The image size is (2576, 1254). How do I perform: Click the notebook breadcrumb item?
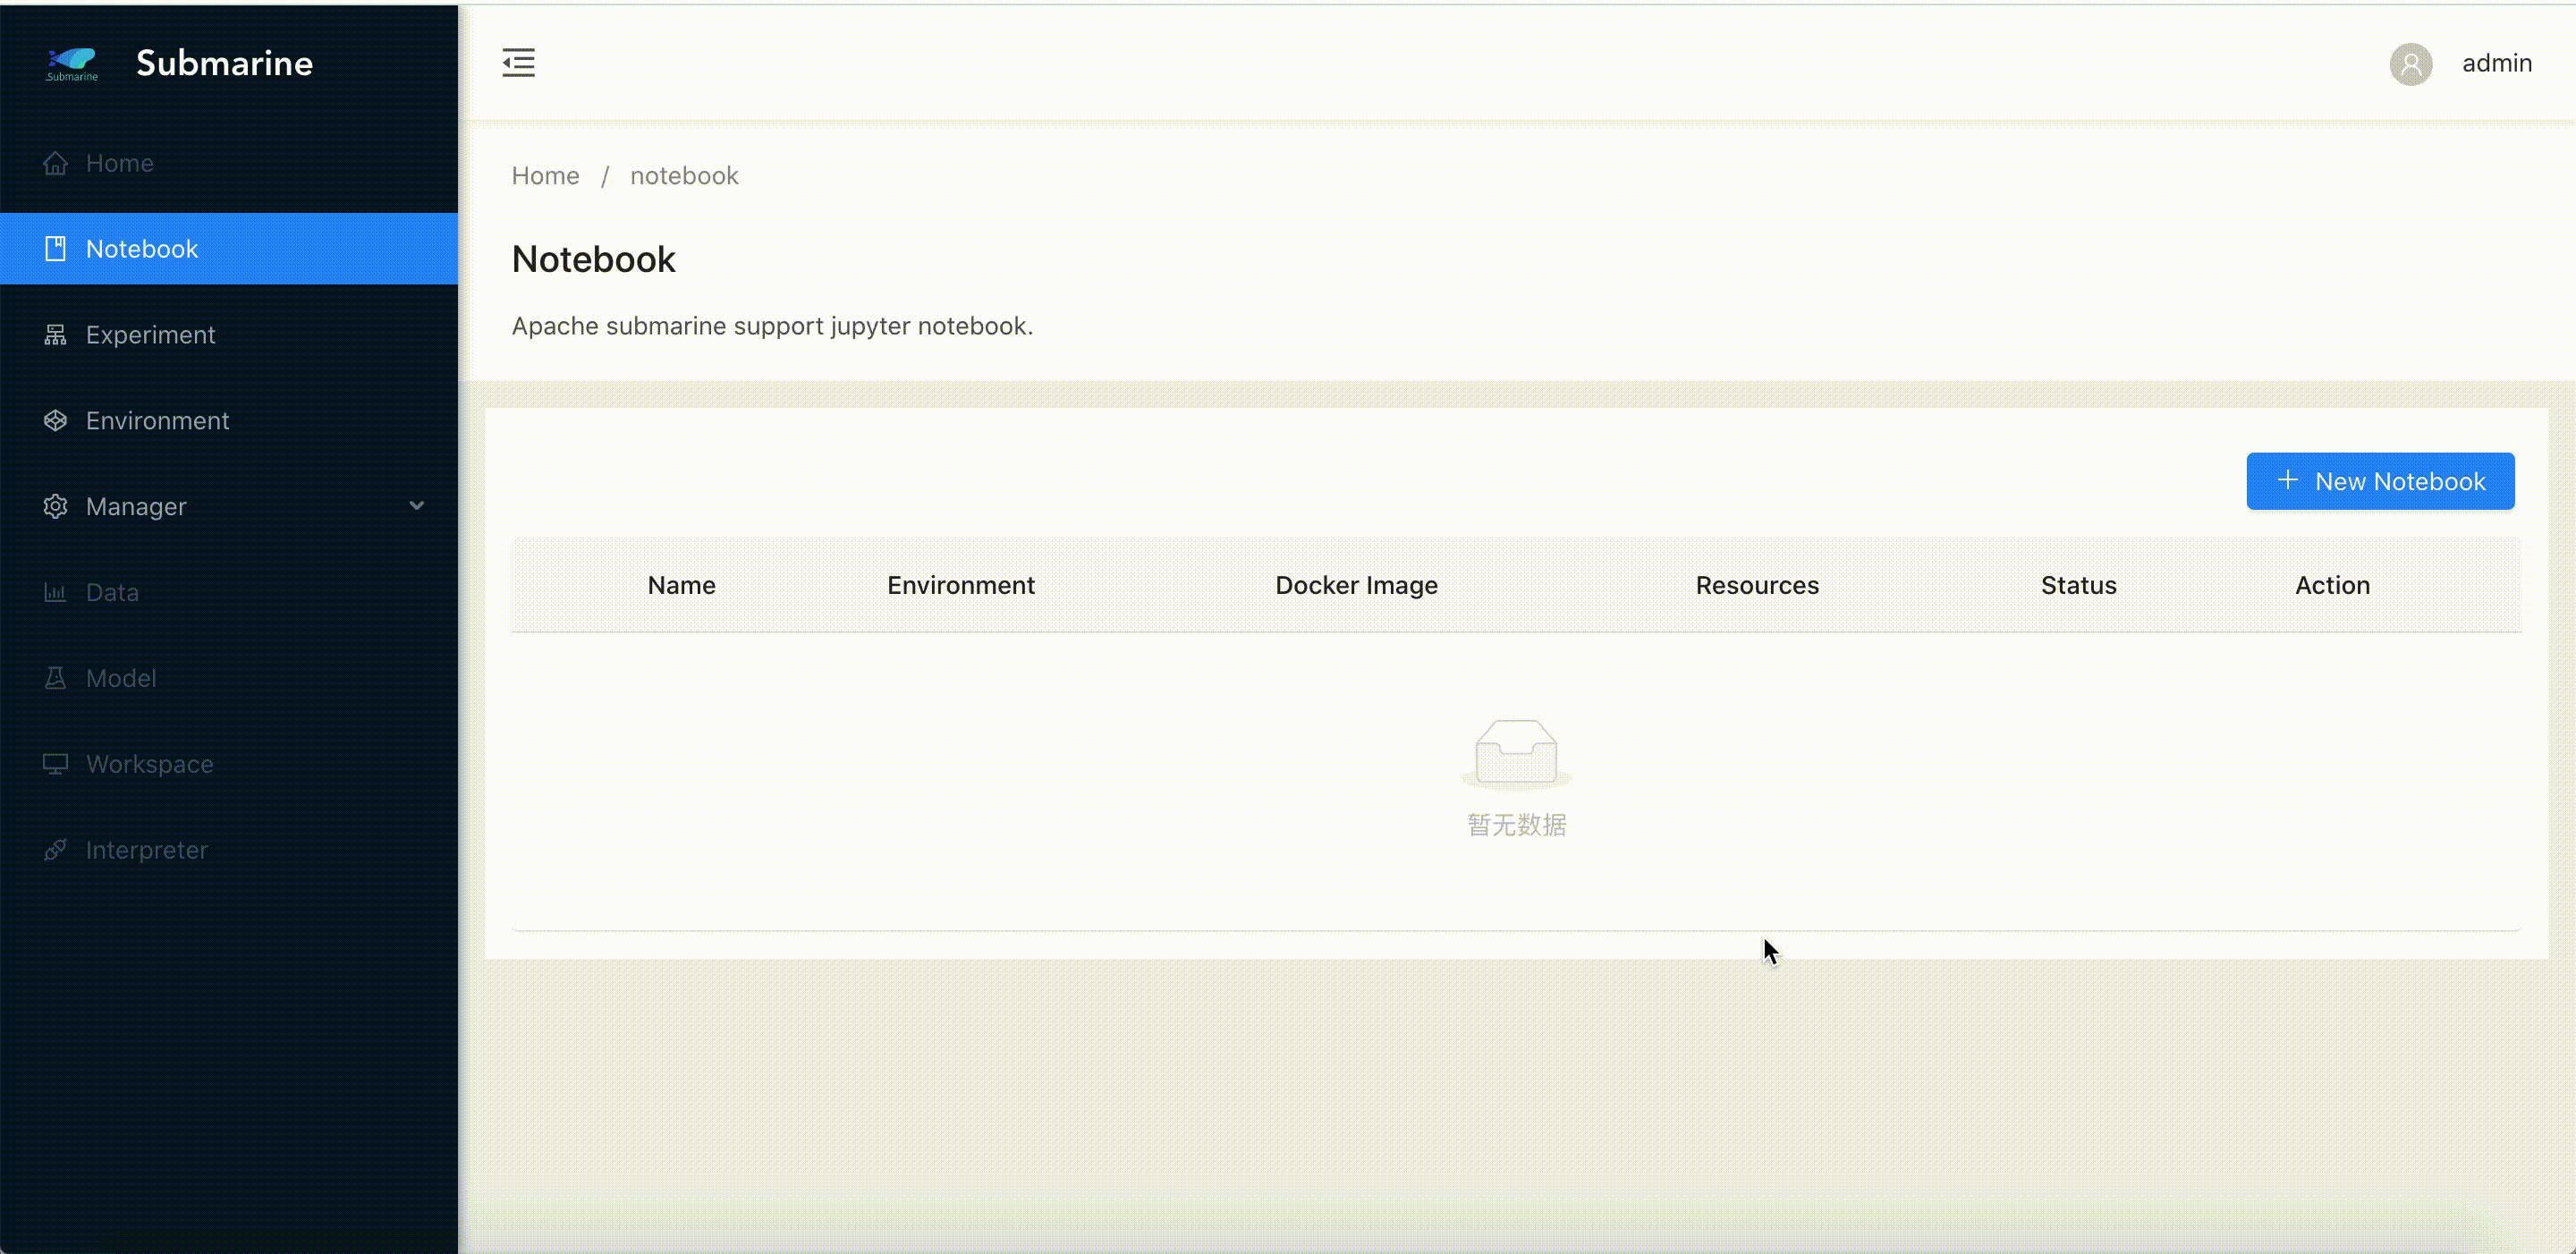point(683,176)
